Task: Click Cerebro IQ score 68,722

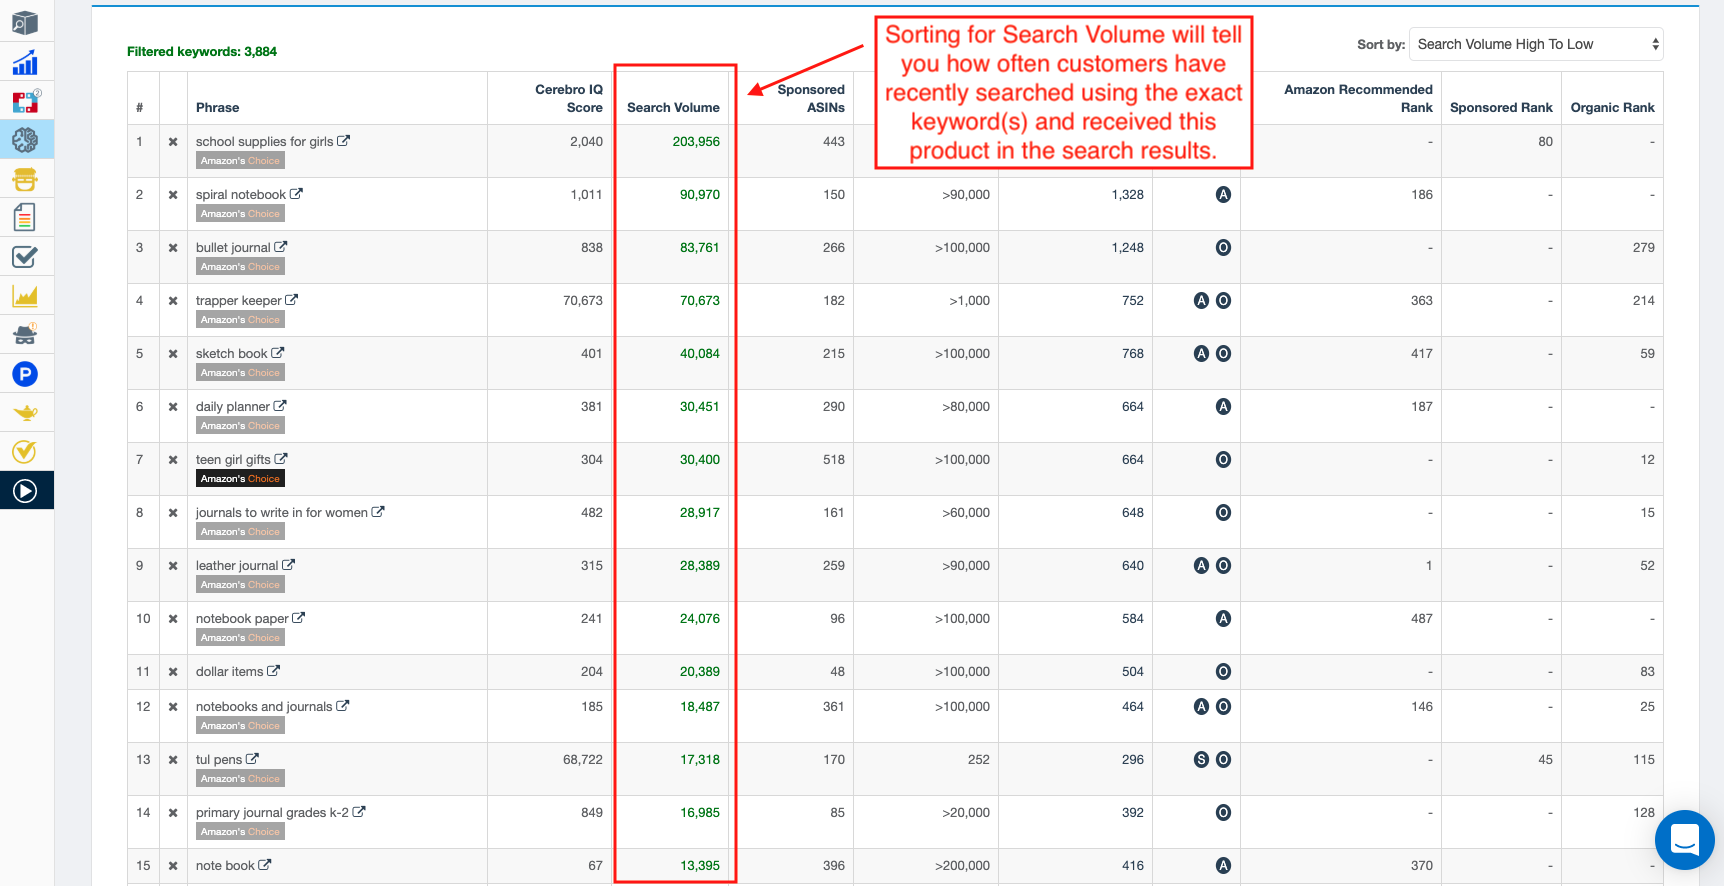Action: (x=583, y=760)
